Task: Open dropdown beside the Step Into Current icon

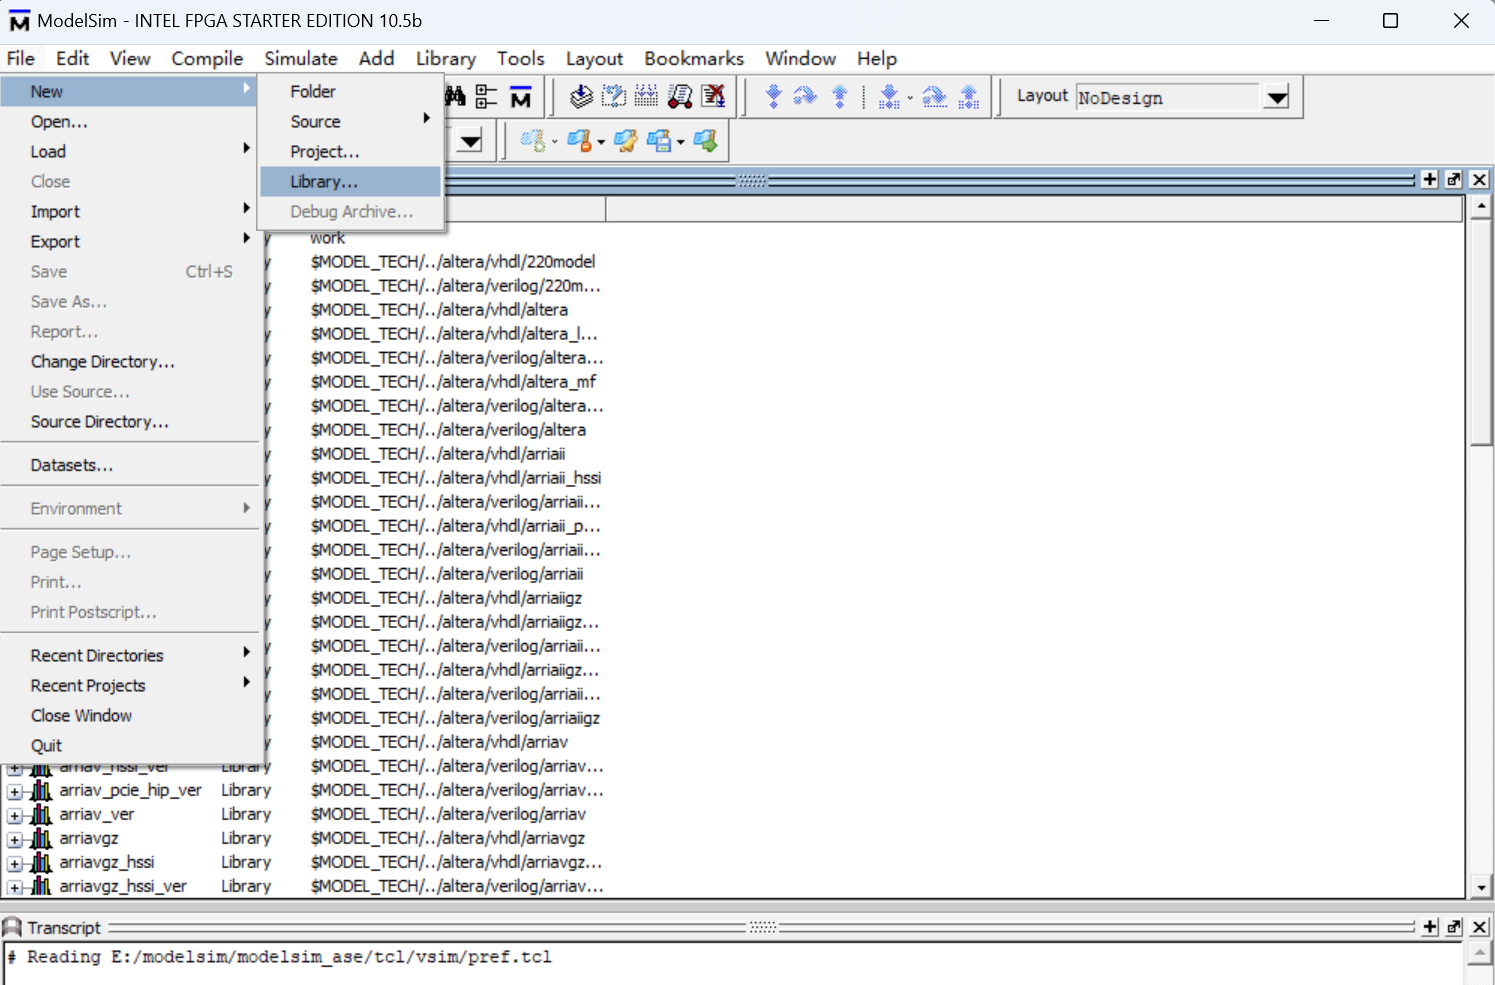Action: 909,98
